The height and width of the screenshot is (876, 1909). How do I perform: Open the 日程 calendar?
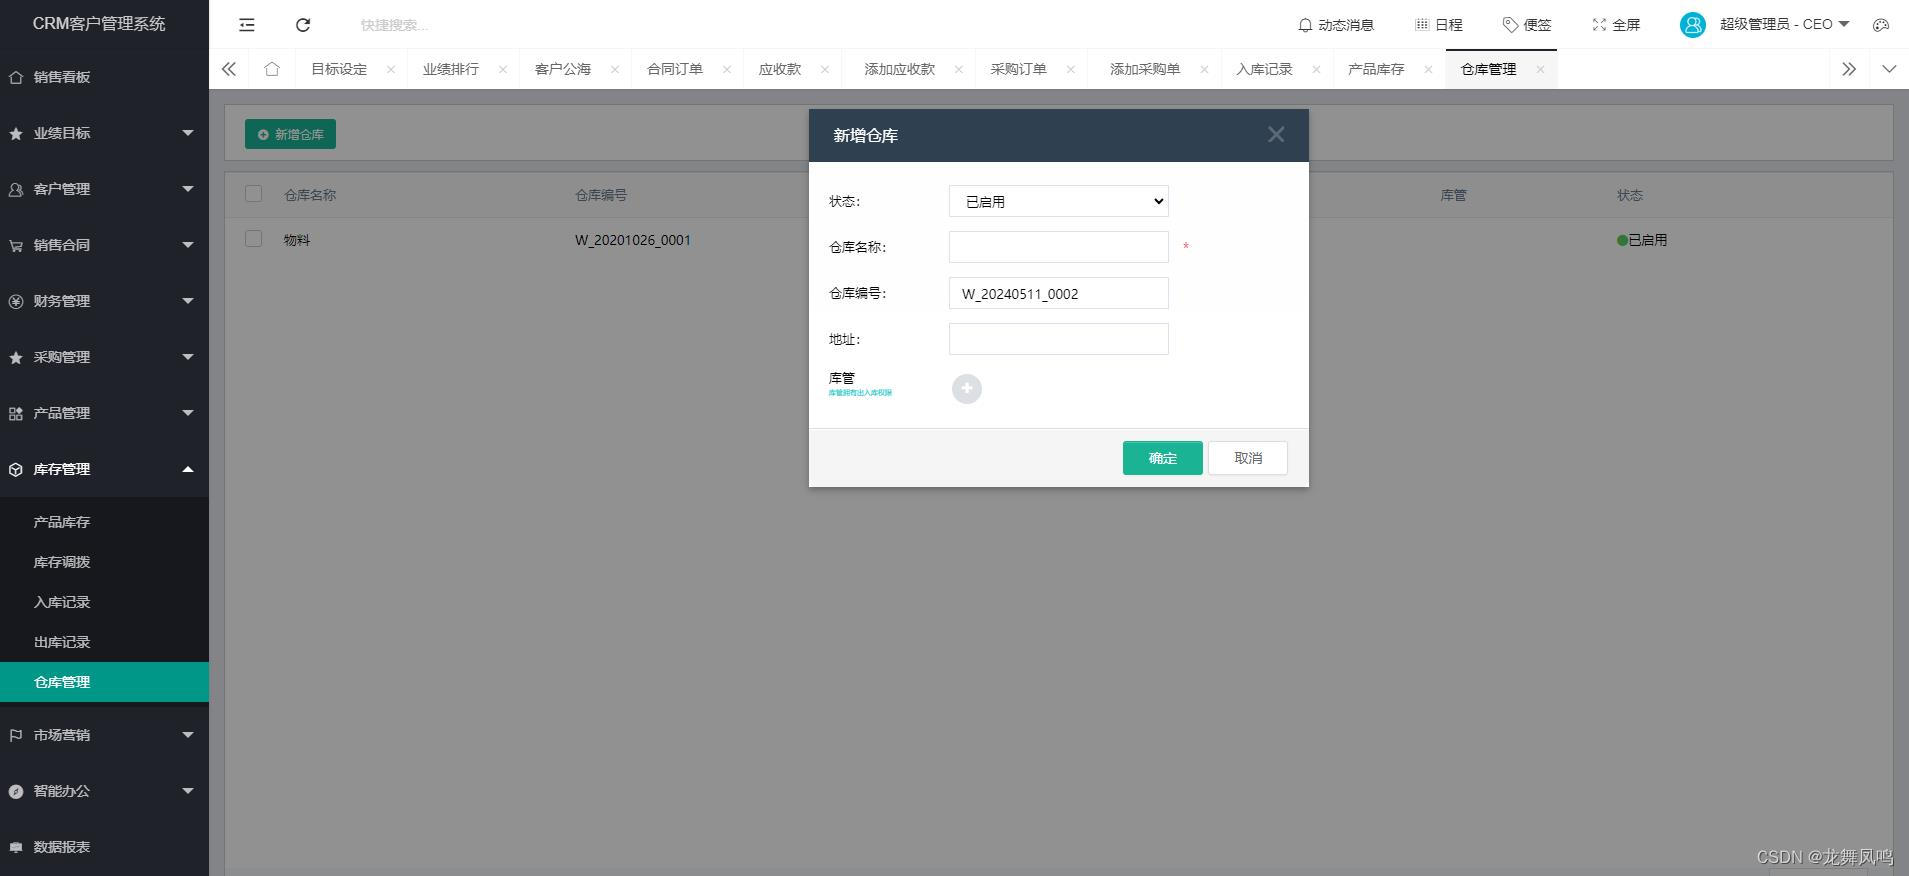[x=1438, y=25]
